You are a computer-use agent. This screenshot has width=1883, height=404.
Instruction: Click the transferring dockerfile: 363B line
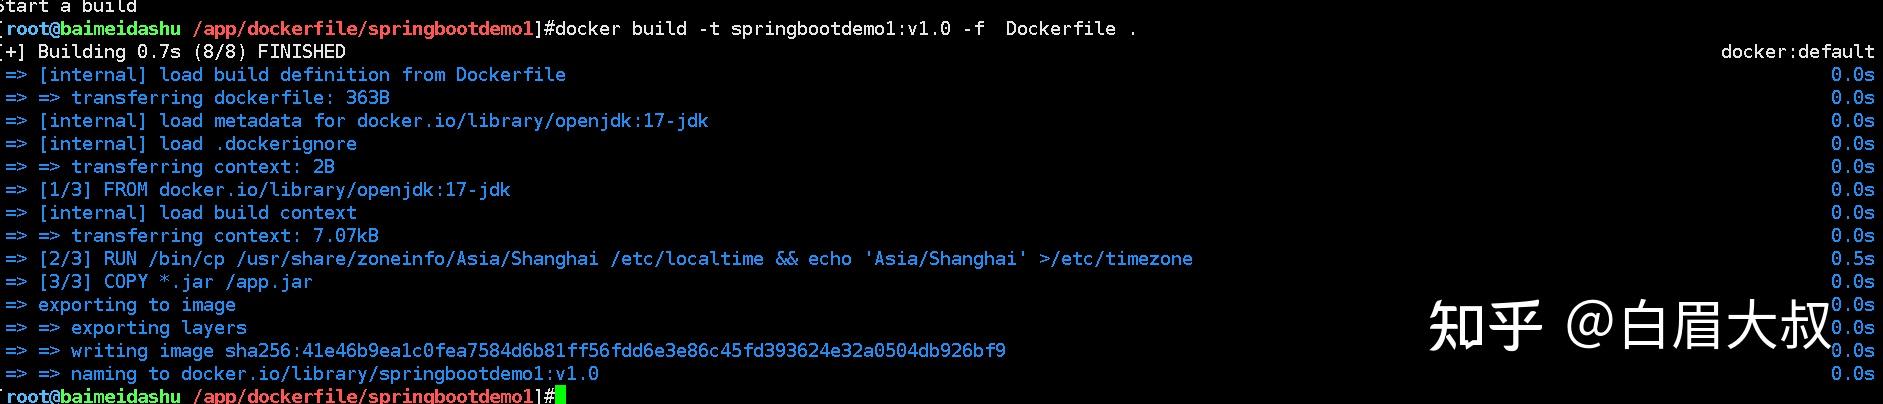[x=197, y=98]
